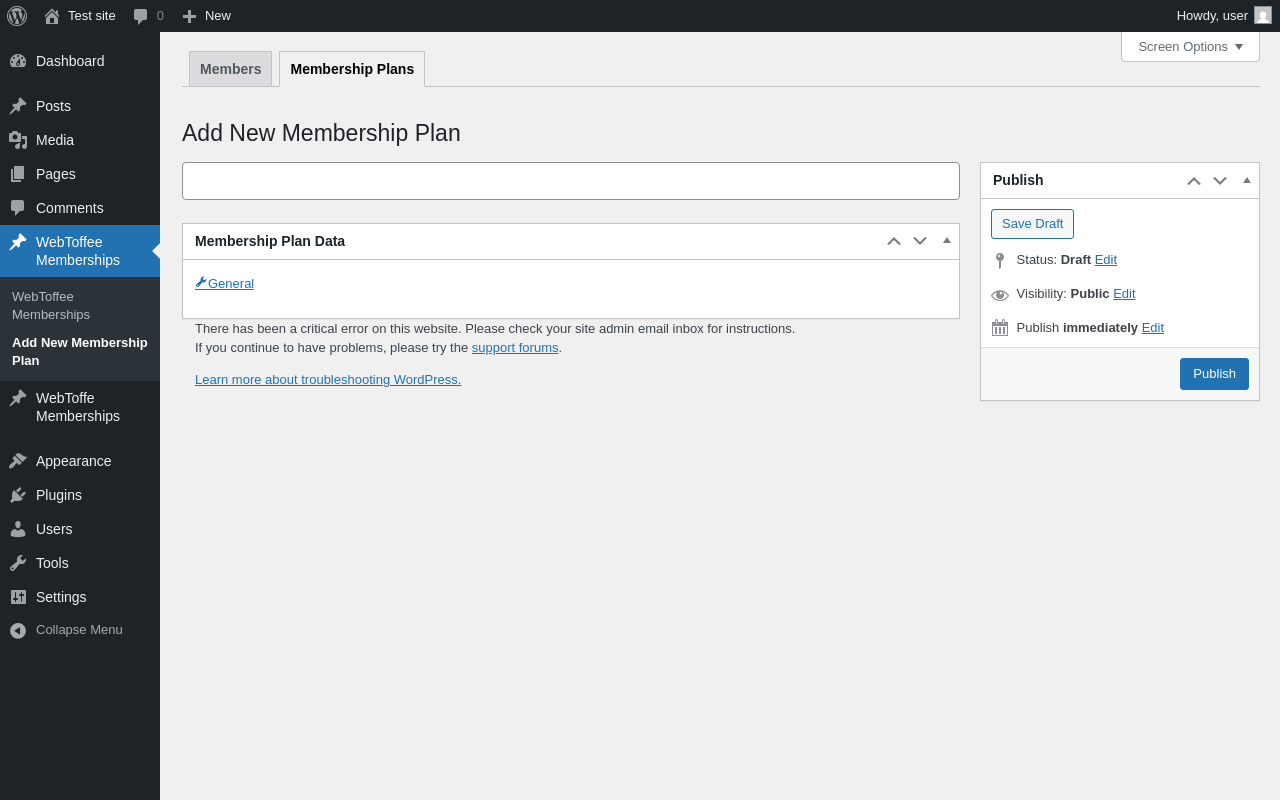Click the user avatar icon
The height and width of the screenshot is (800, 1280).
click(1263, 16)
